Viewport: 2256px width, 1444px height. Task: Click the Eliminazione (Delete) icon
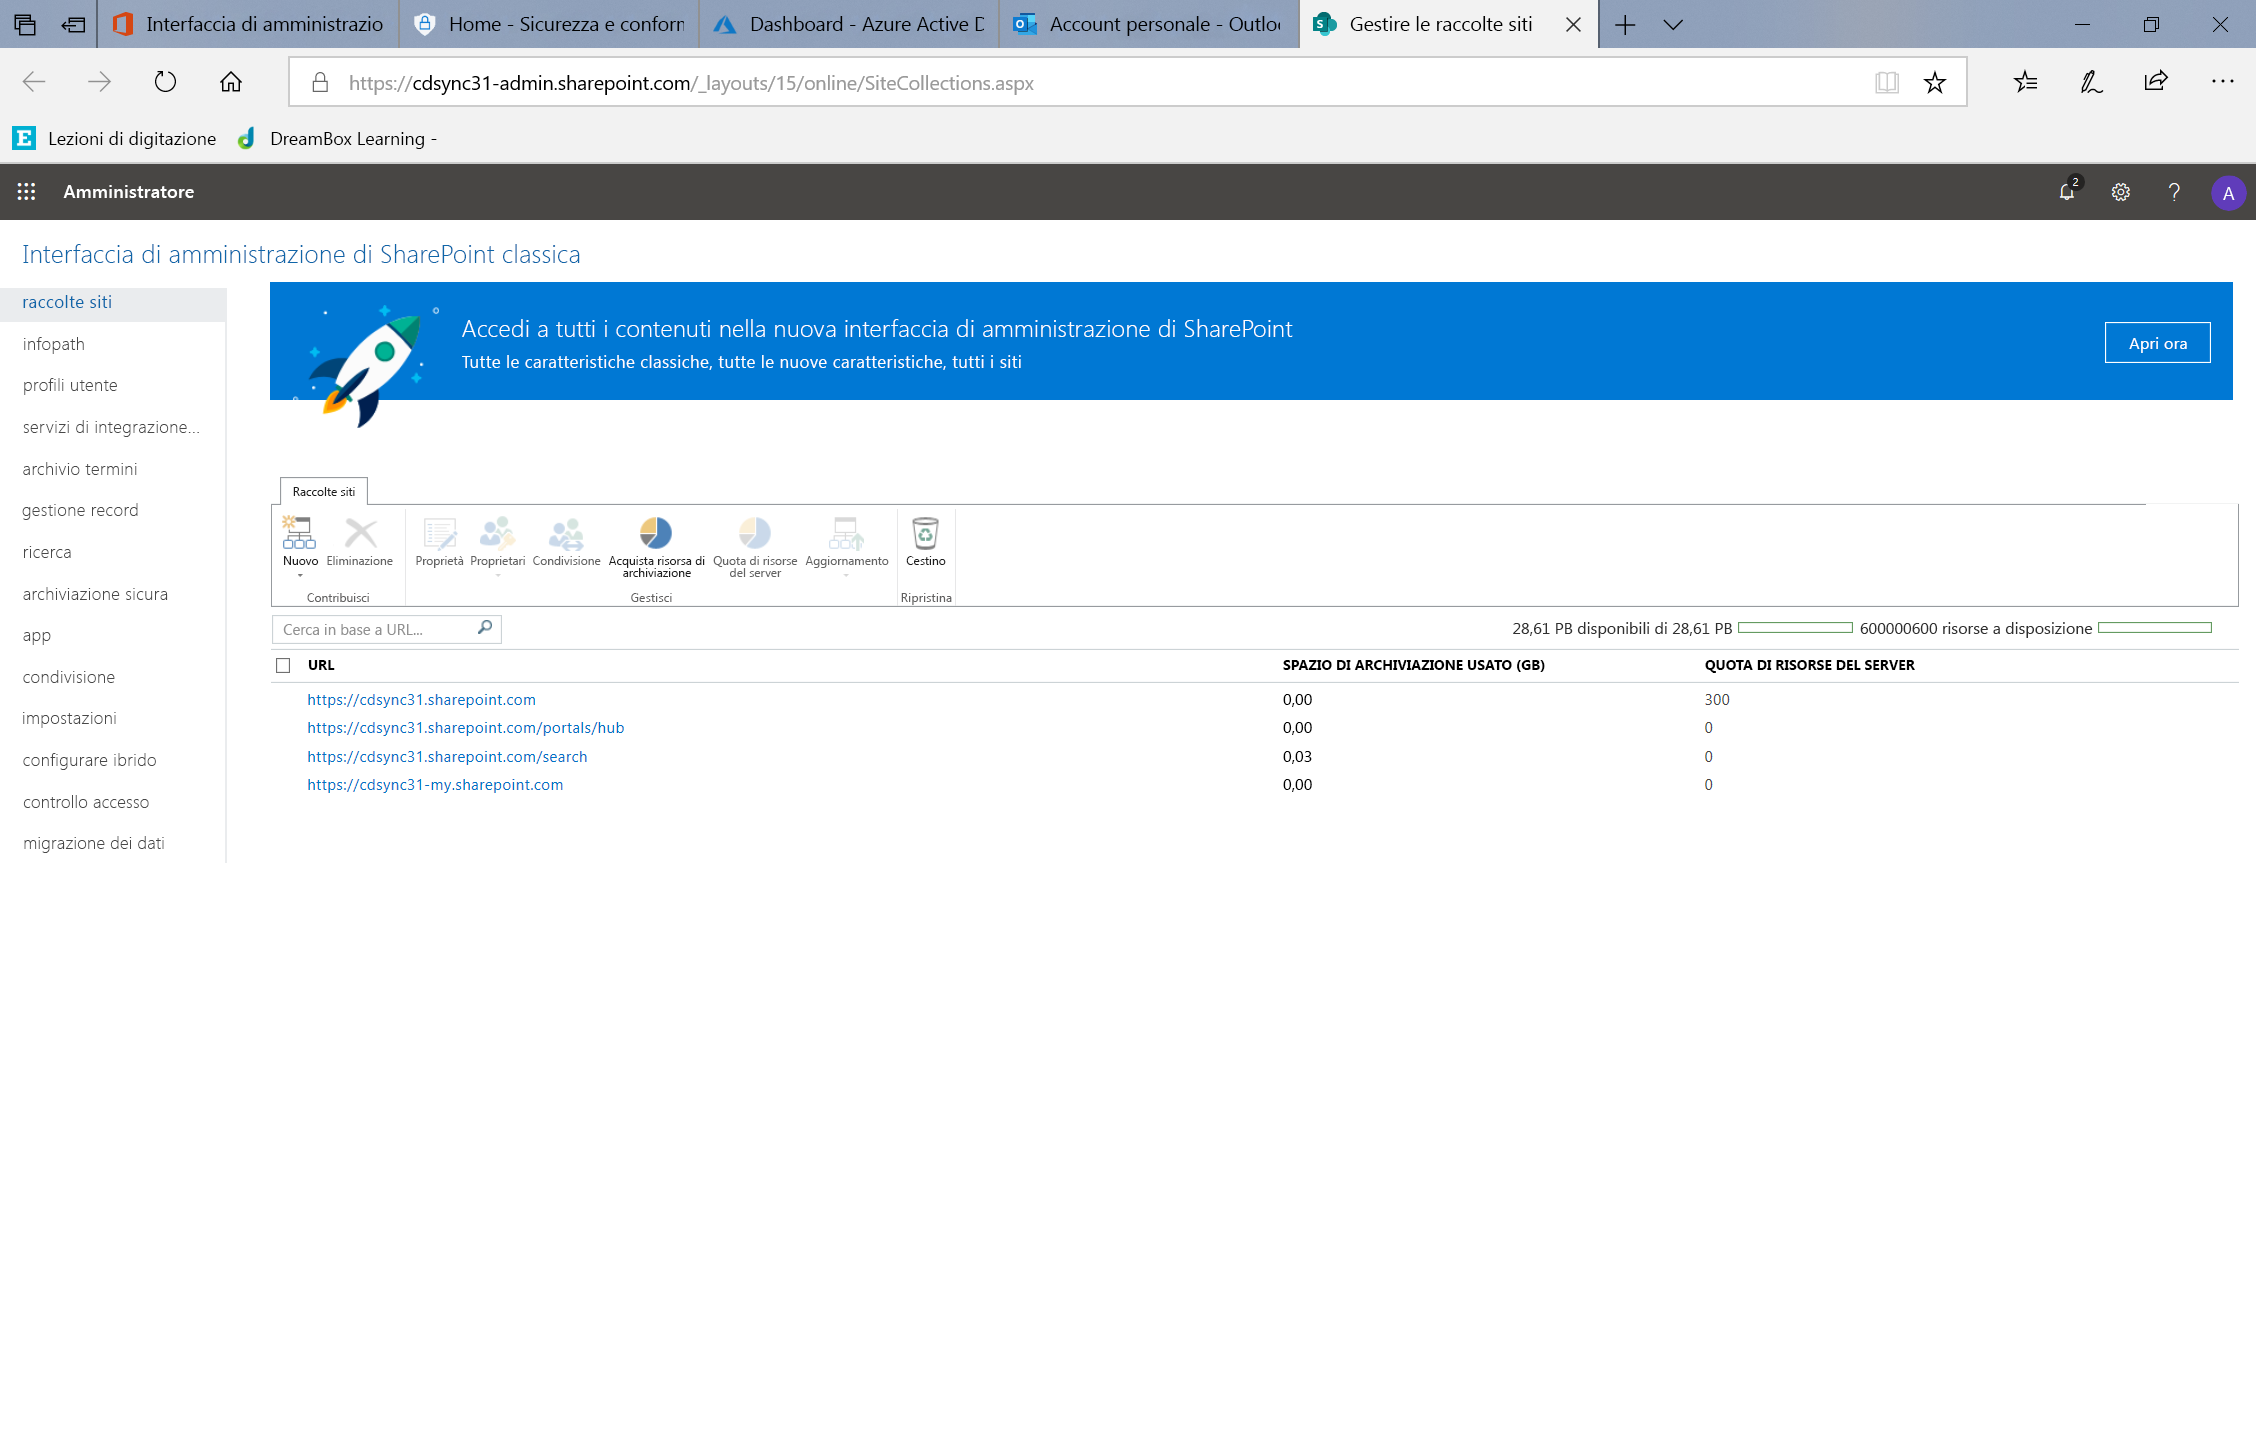click(x=358, y=541)
